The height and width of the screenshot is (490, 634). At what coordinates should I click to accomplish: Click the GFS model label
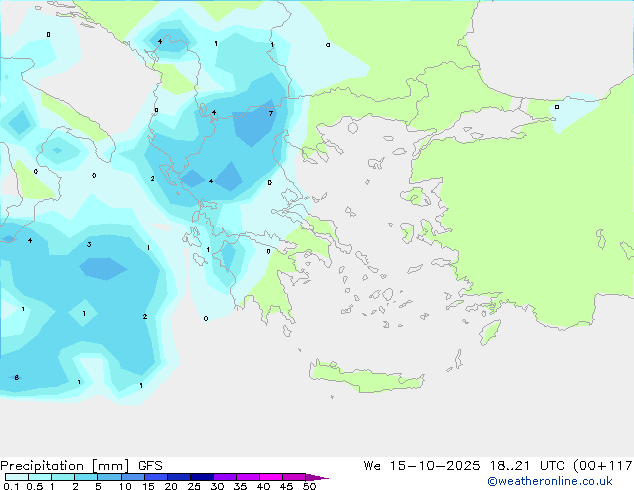point(150,466)
